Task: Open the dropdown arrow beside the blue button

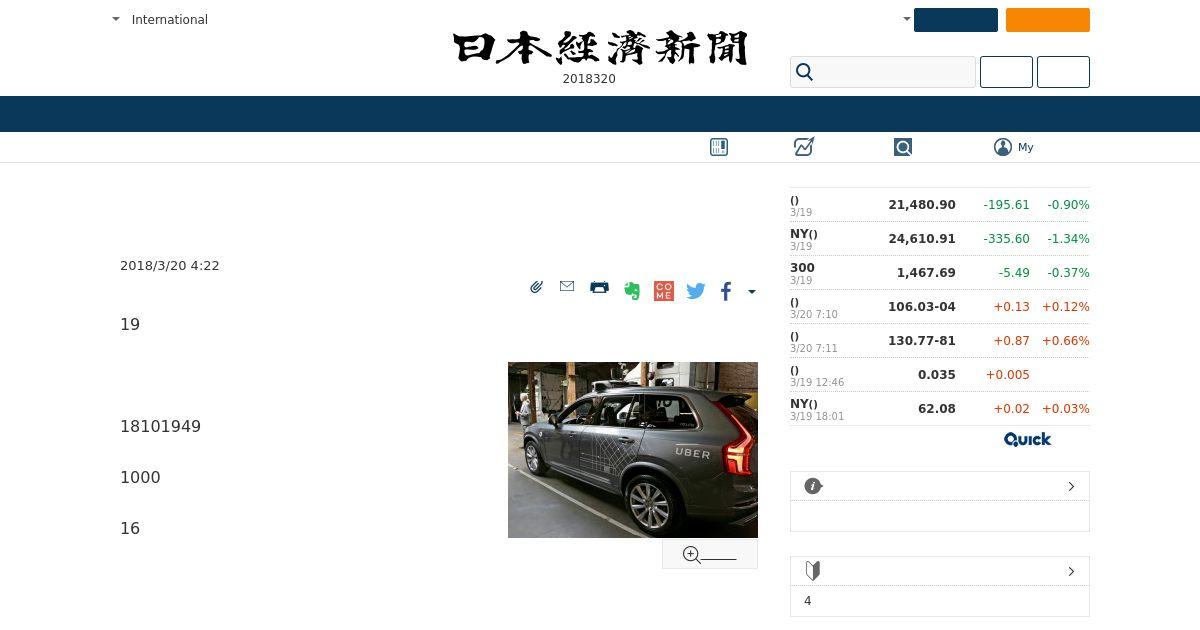Action: click(906, 18)
